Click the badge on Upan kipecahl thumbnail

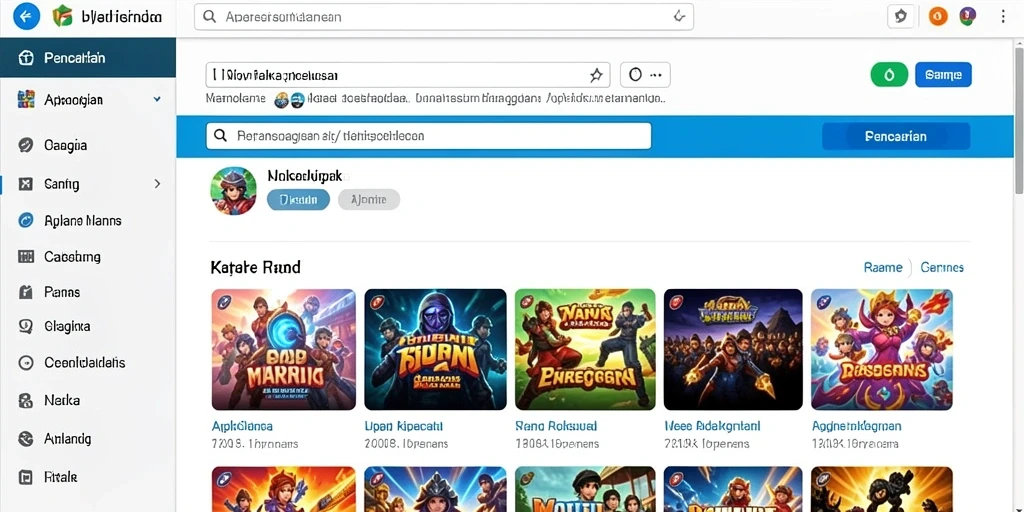coord(377,302)
